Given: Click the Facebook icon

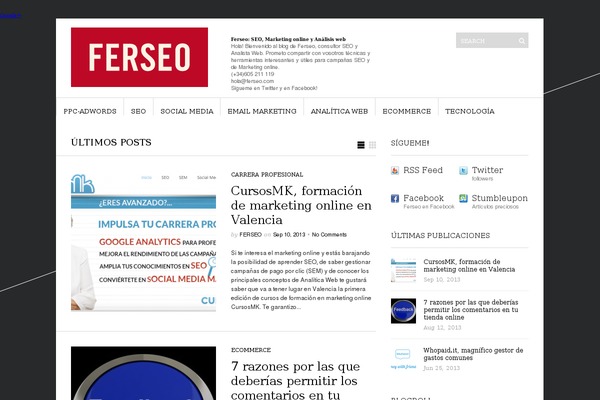Looking at the screenshot, I should tap(395, 198).
